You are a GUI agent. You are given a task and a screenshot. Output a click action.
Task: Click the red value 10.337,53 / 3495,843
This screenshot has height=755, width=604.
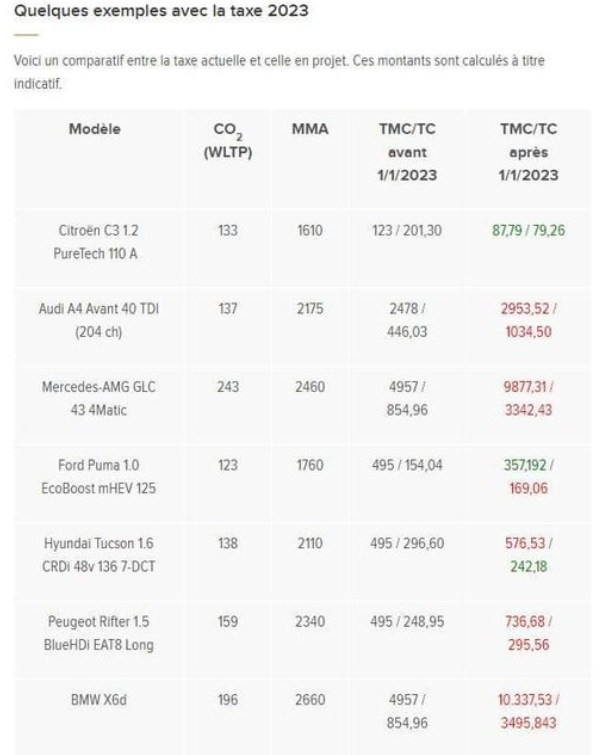(x=528, y=711)
